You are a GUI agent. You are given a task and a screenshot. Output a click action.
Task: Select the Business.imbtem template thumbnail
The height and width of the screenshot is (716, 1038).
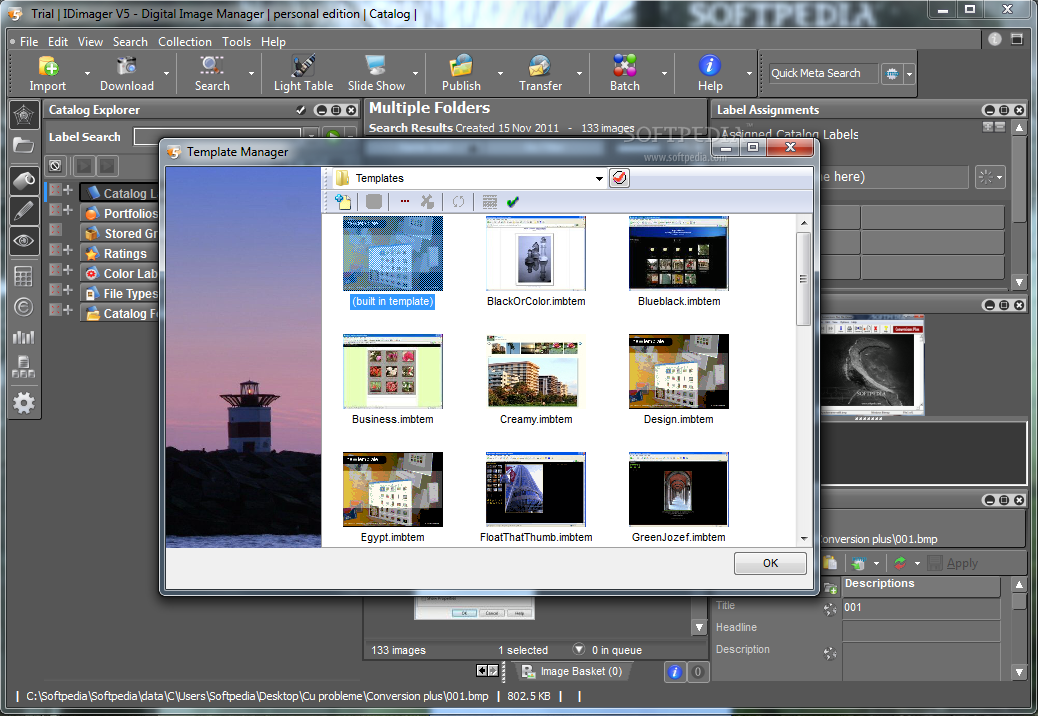(x=393, y=371)
